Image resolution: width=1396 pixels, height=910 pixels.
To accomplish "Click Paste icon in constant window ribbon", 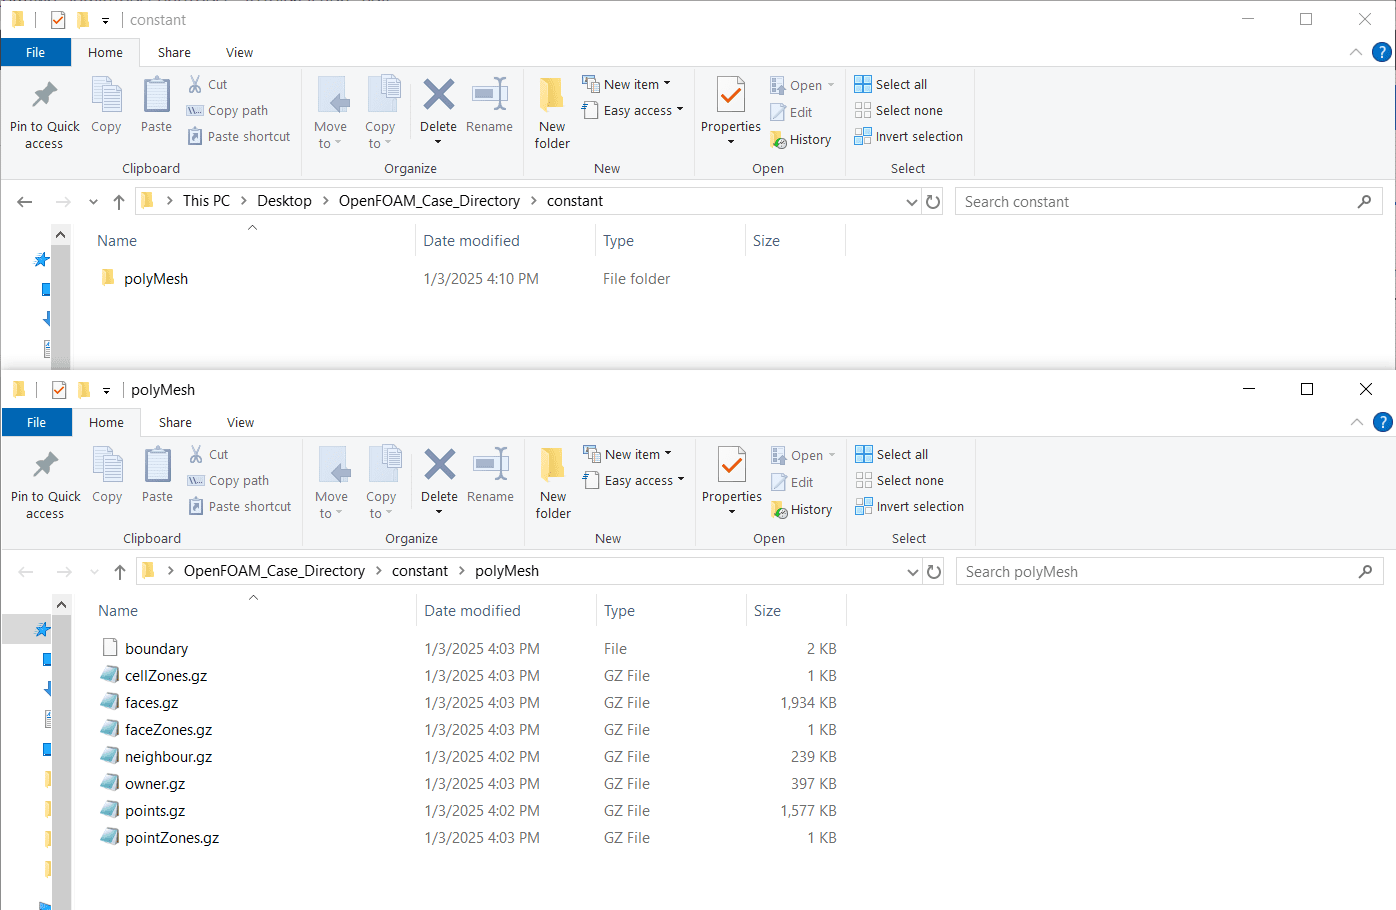I will (156, 104).
